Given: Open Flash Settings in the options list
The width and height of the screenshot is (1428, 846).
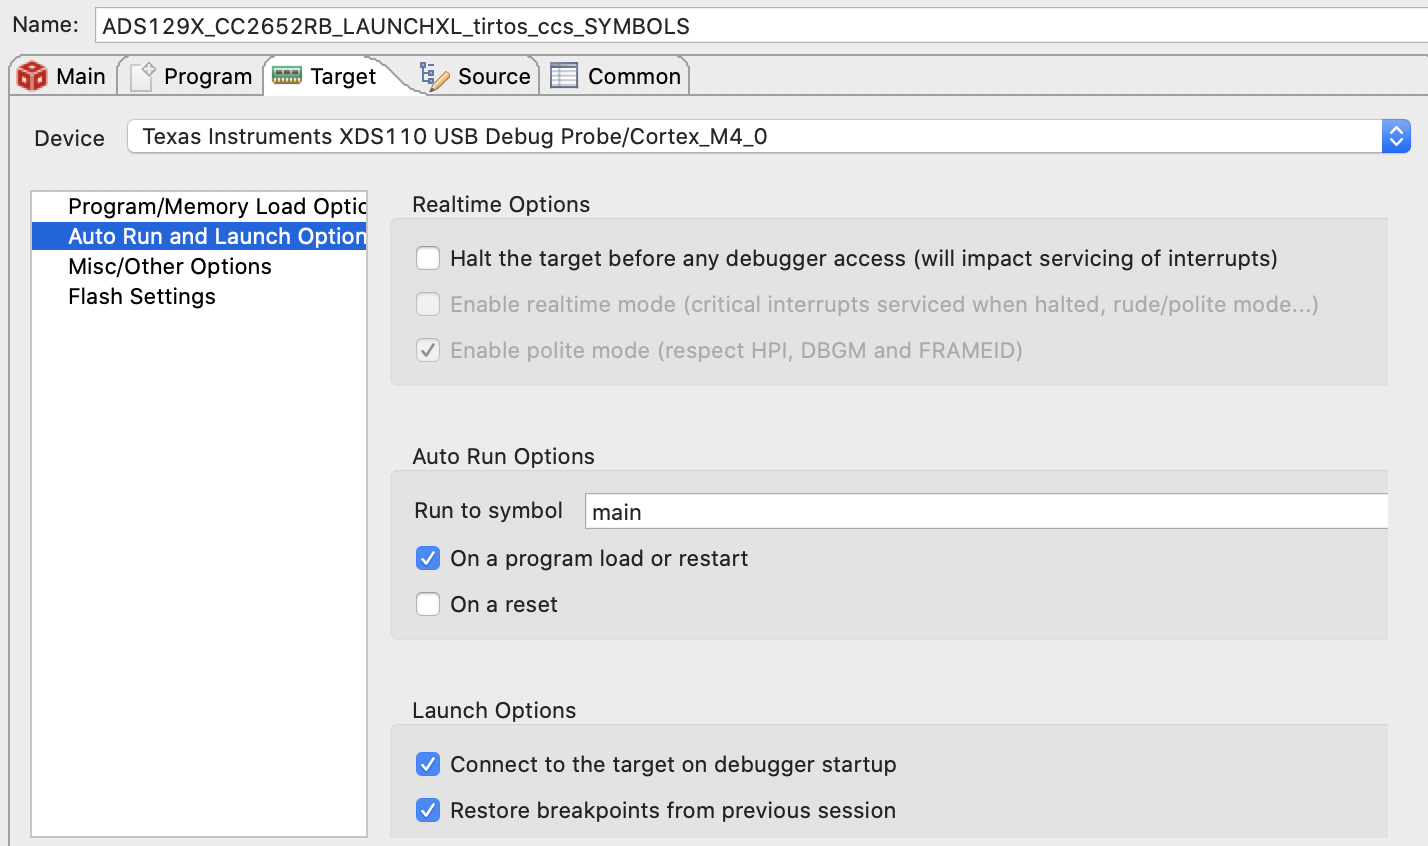Looking at the screenshot, I should coord(200,296).
